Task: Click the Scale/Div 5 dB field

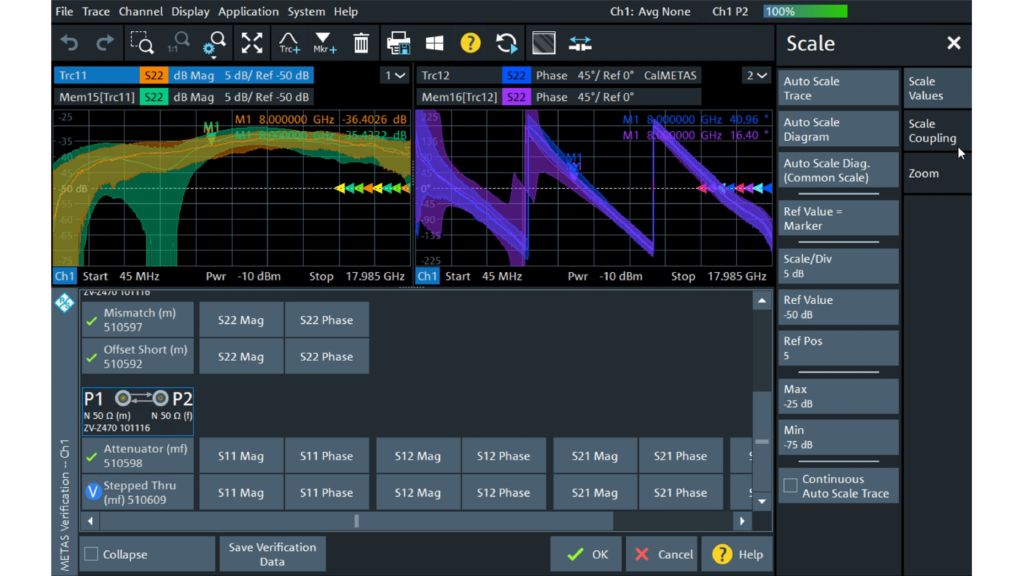Action: 838,266
